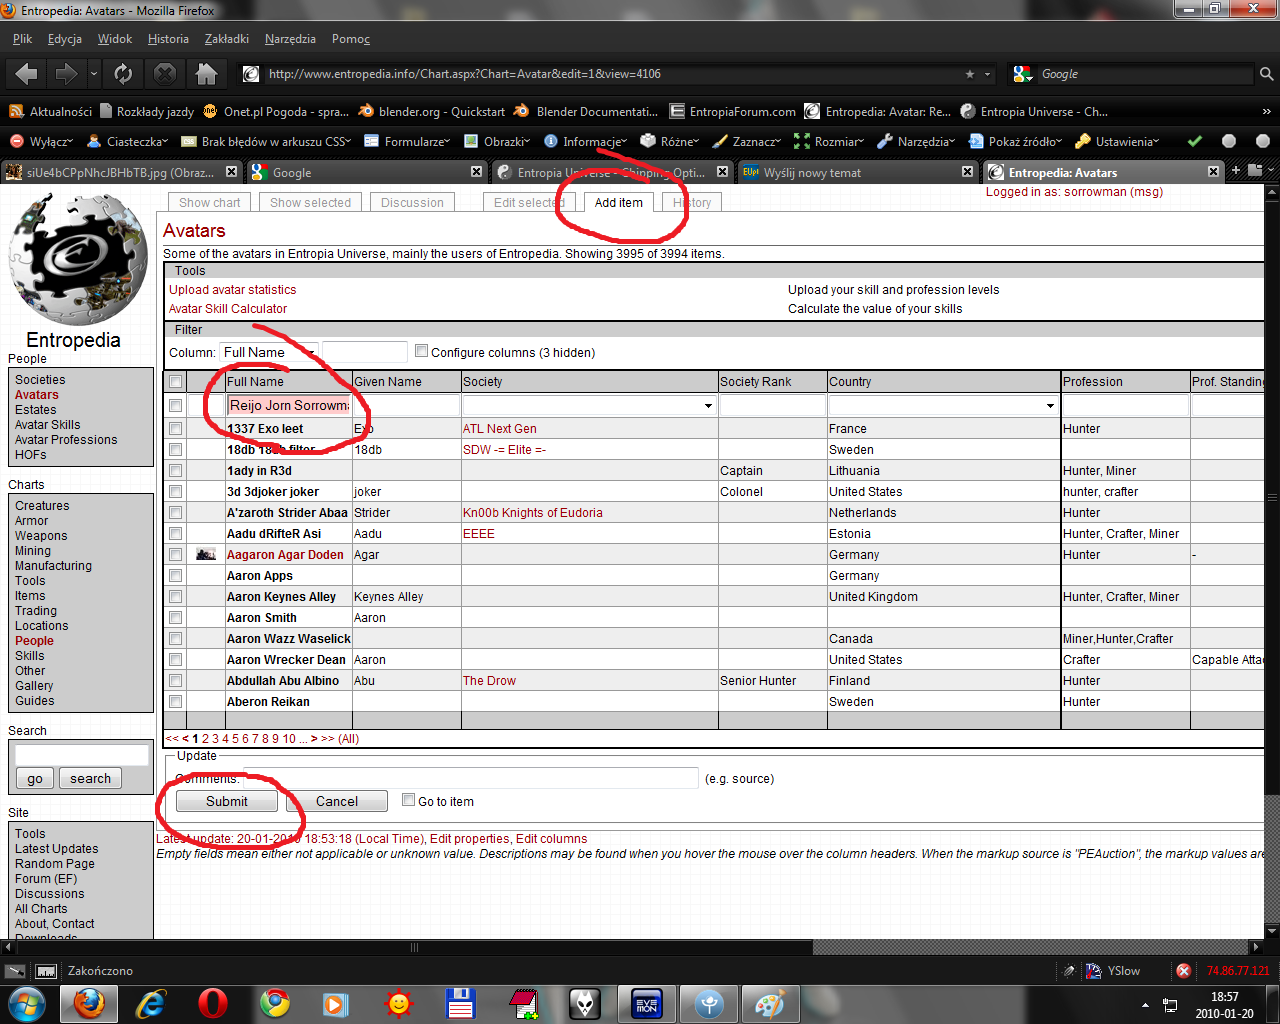Tick the Configure columns checkbox
The image size is (1280, 1024).
(x=422, y=351)
